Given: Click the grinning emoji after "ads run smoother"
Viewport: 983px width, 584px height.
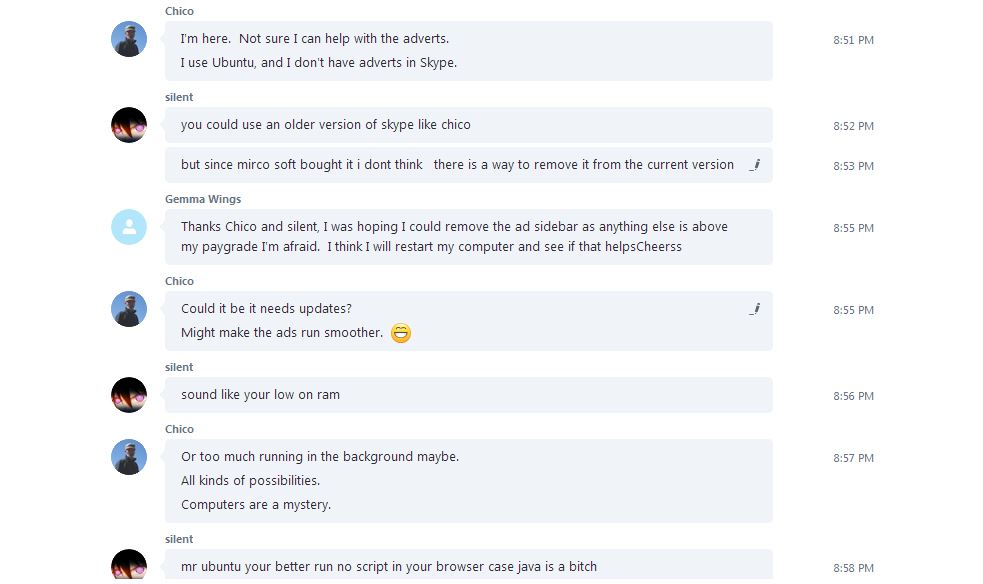Looking at the screenshot, I should click(x=401, y=333).
